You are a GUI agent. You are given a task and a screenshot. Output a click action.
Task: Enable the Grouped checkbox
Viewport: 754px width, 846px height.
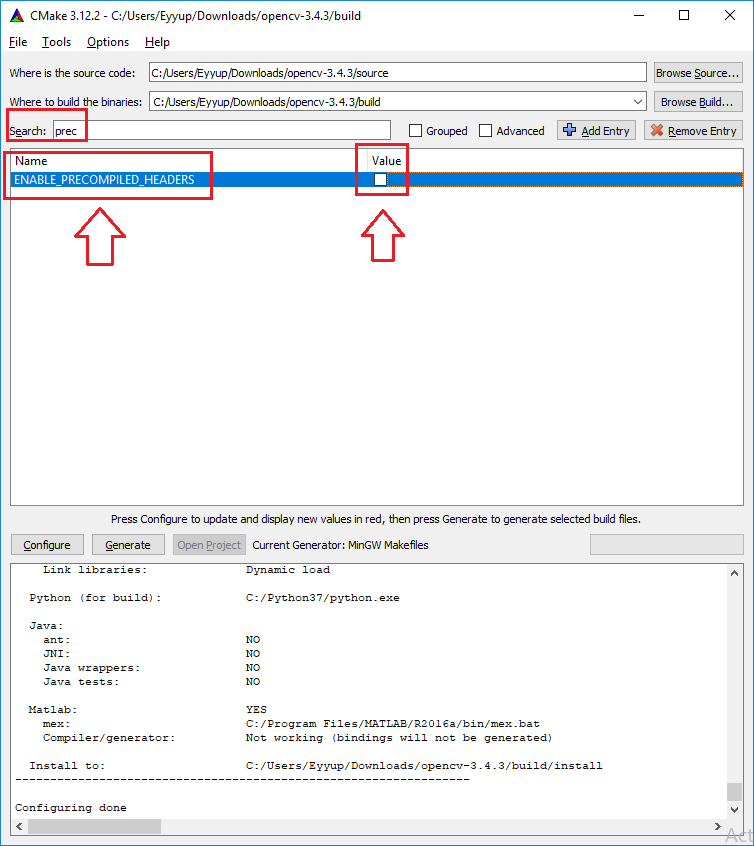point(415,131)
